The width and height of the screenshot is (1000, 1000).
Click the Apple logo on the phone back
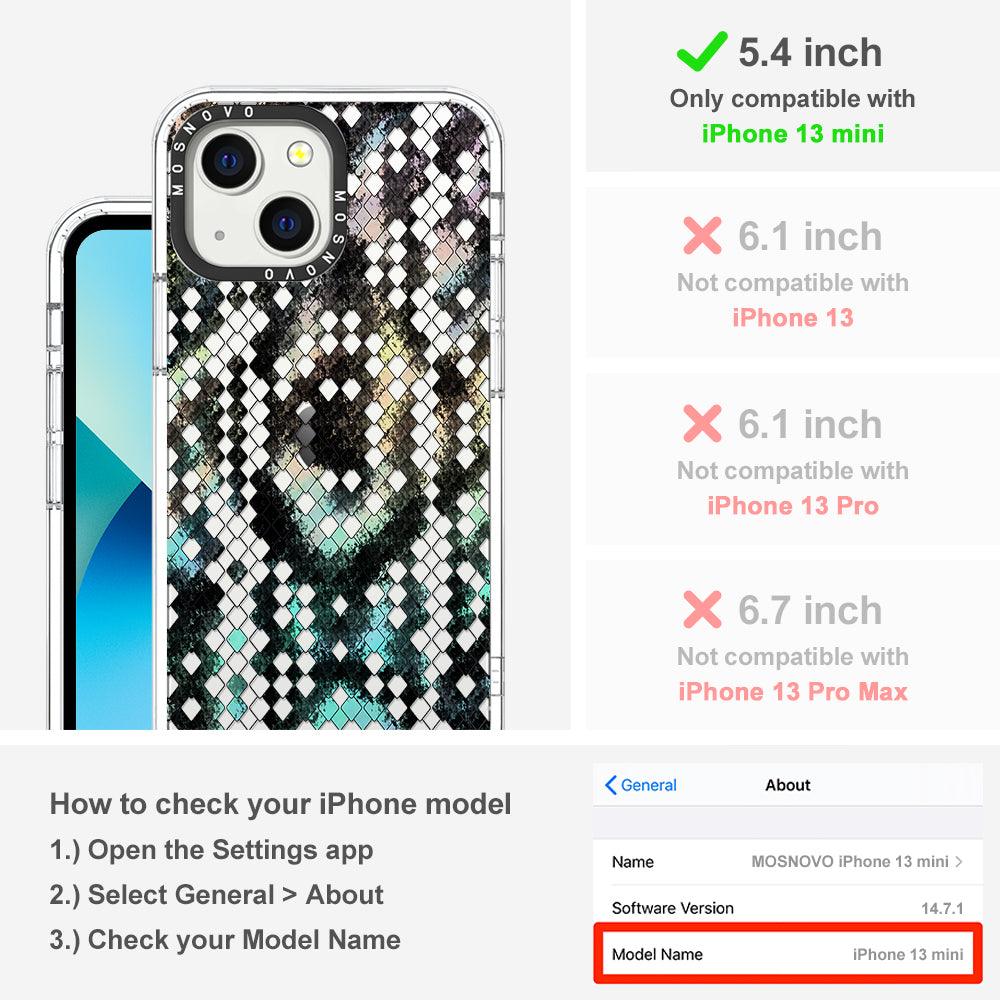point(307,432)
